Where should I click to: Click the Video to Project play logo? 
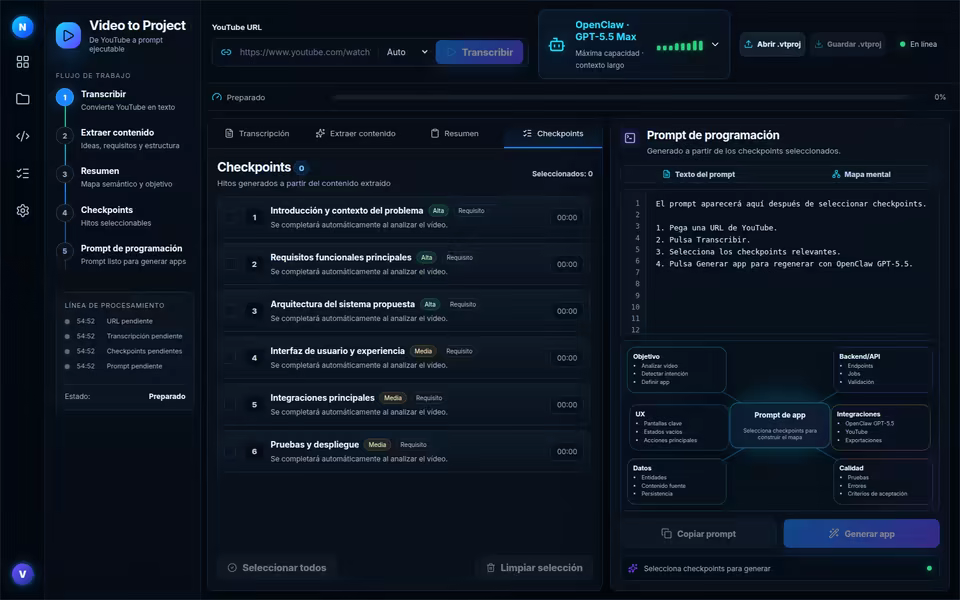click(68, 36)
